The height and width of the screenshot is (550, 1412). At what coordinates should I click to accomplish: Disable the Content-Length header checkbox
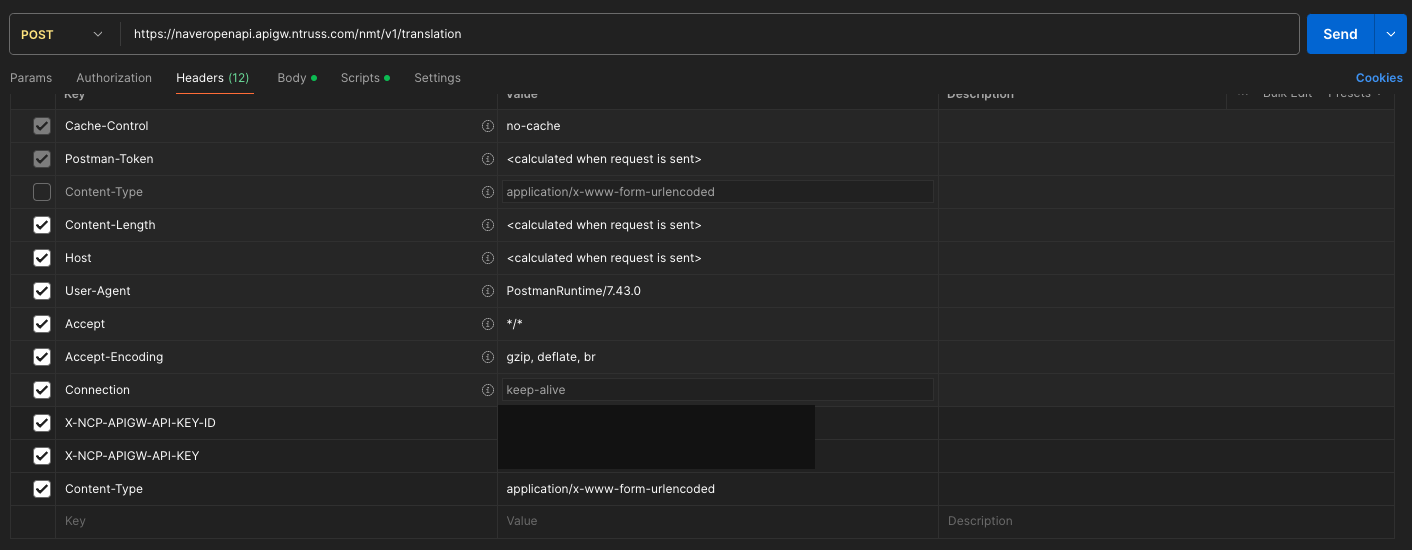point(42,225)
